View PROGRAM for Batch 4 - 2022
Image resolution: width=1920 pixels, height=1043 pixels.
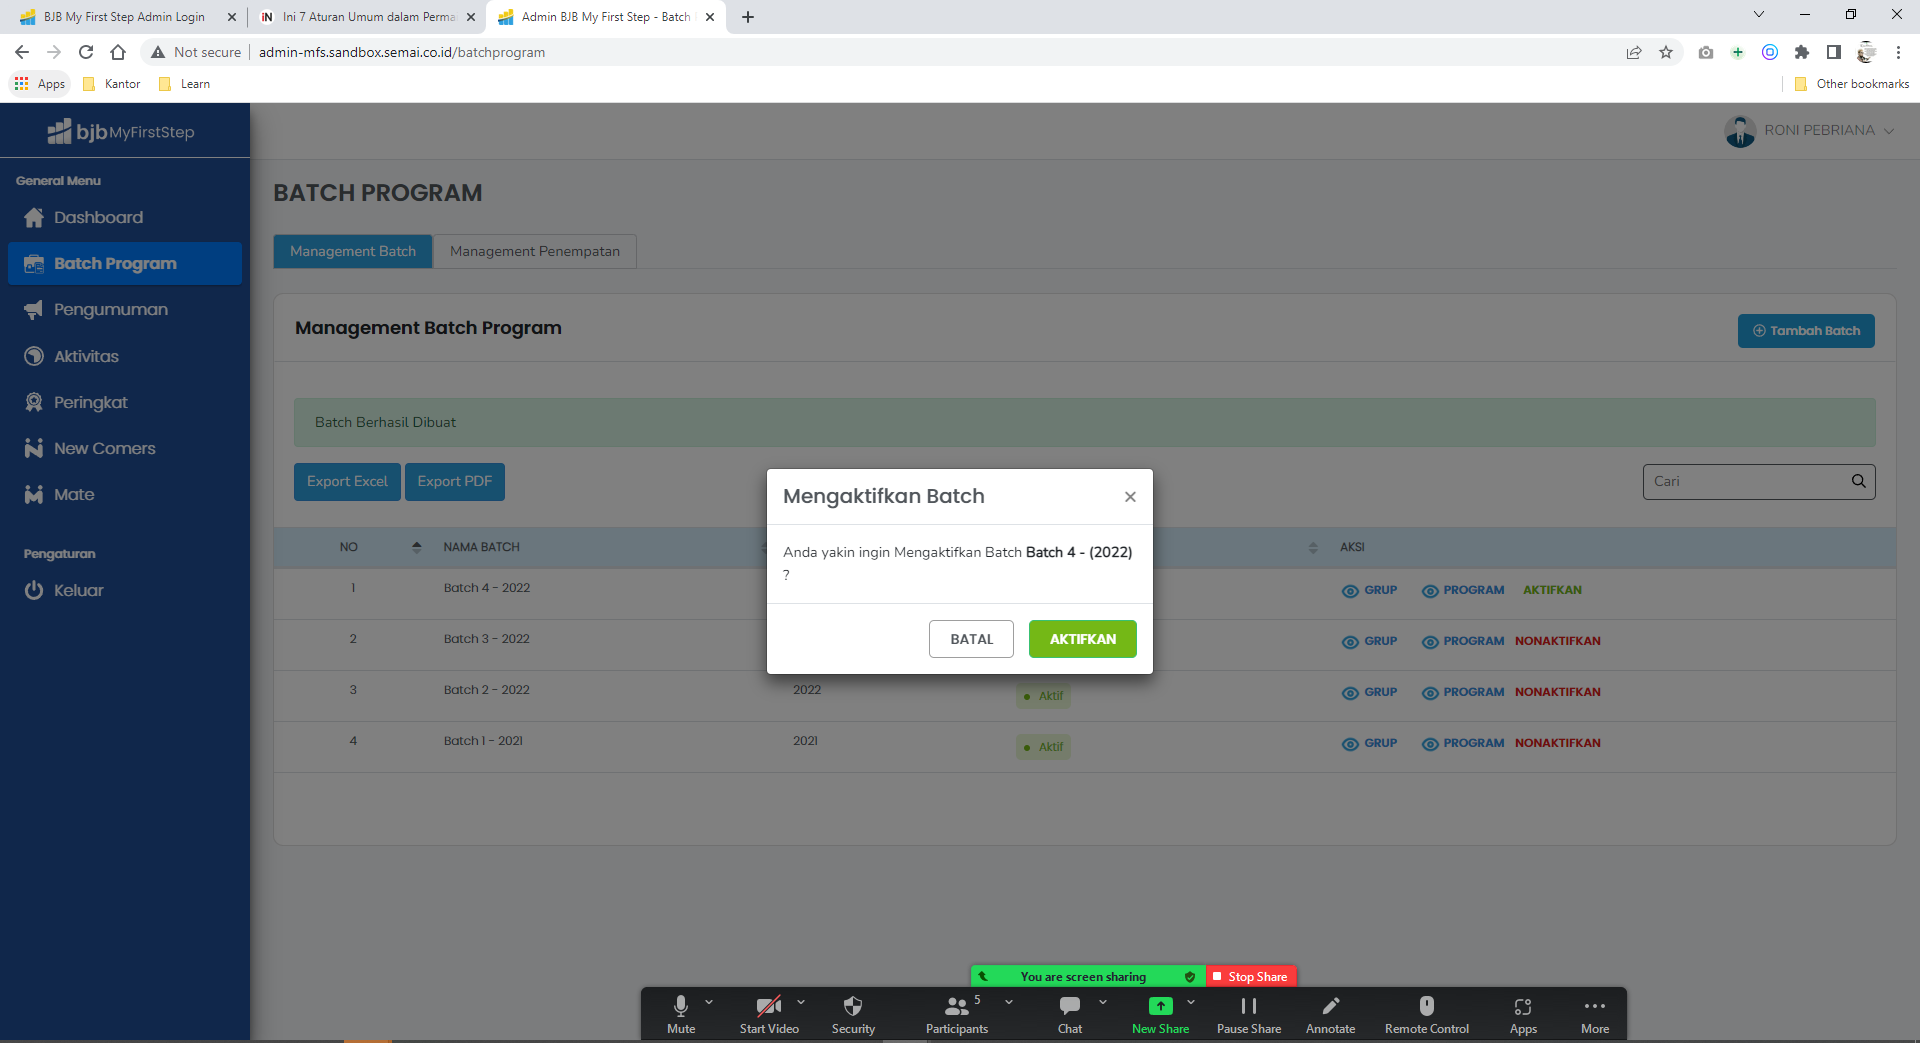(1463, 590)
